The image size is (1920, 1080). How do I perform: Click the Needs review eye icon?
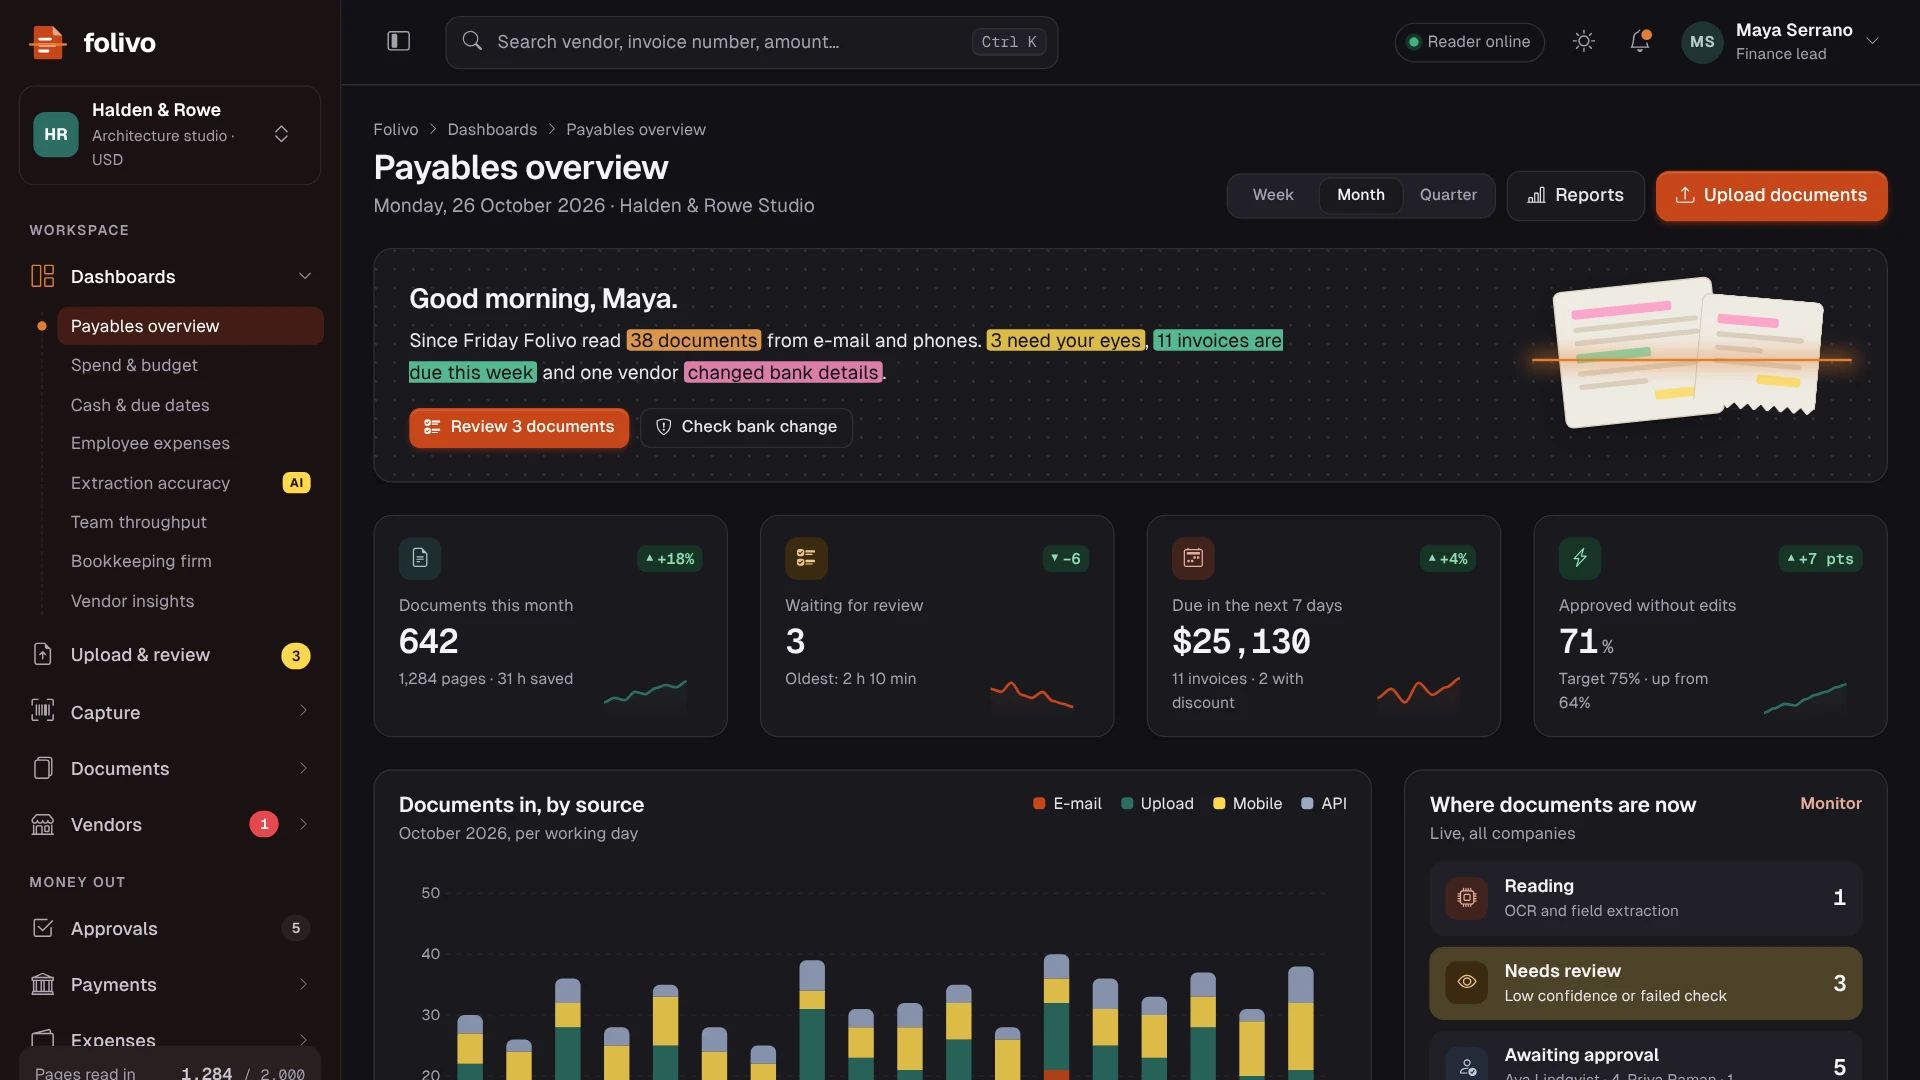[x=1466, y=982]
